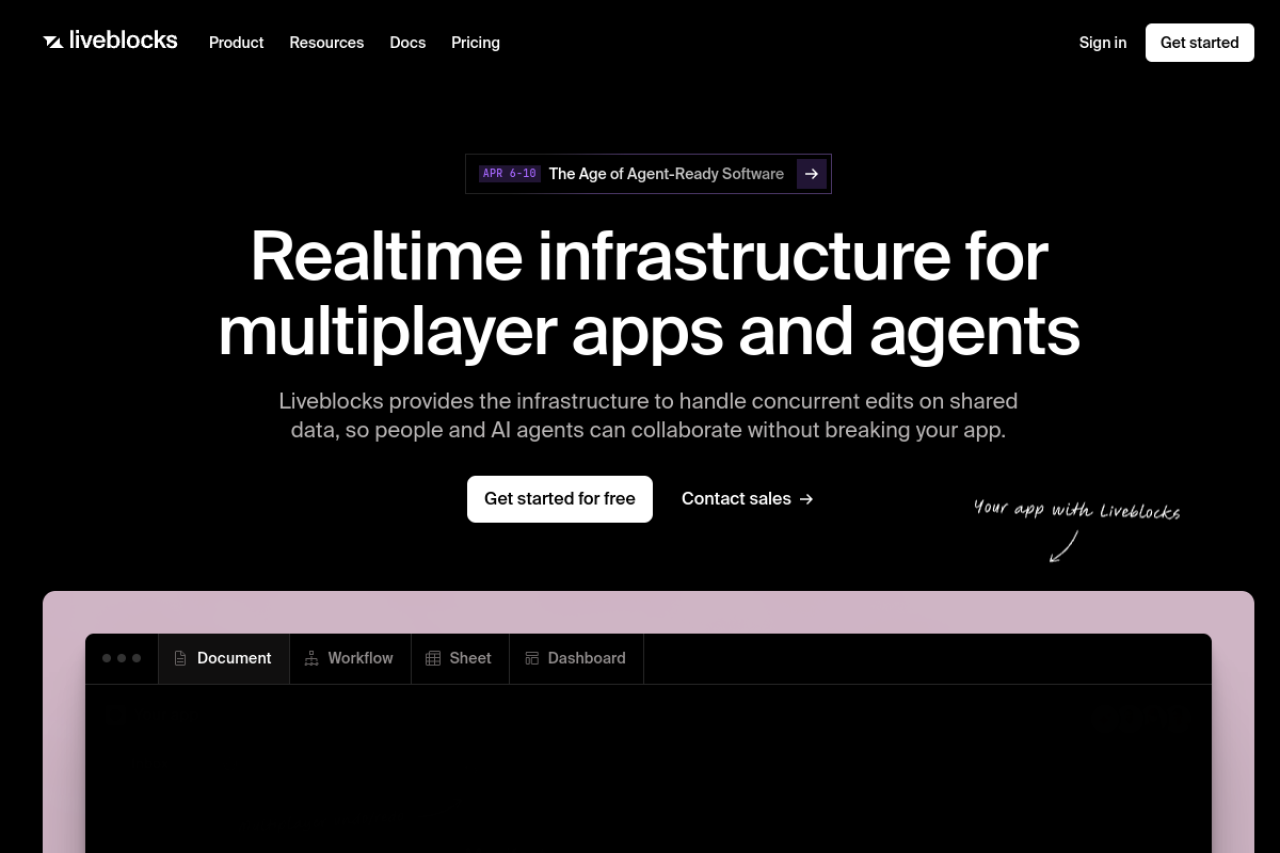Expand the Resources navigation menu
The height and width of the screenshot is (853, 1280).
(x=326, y=43)
